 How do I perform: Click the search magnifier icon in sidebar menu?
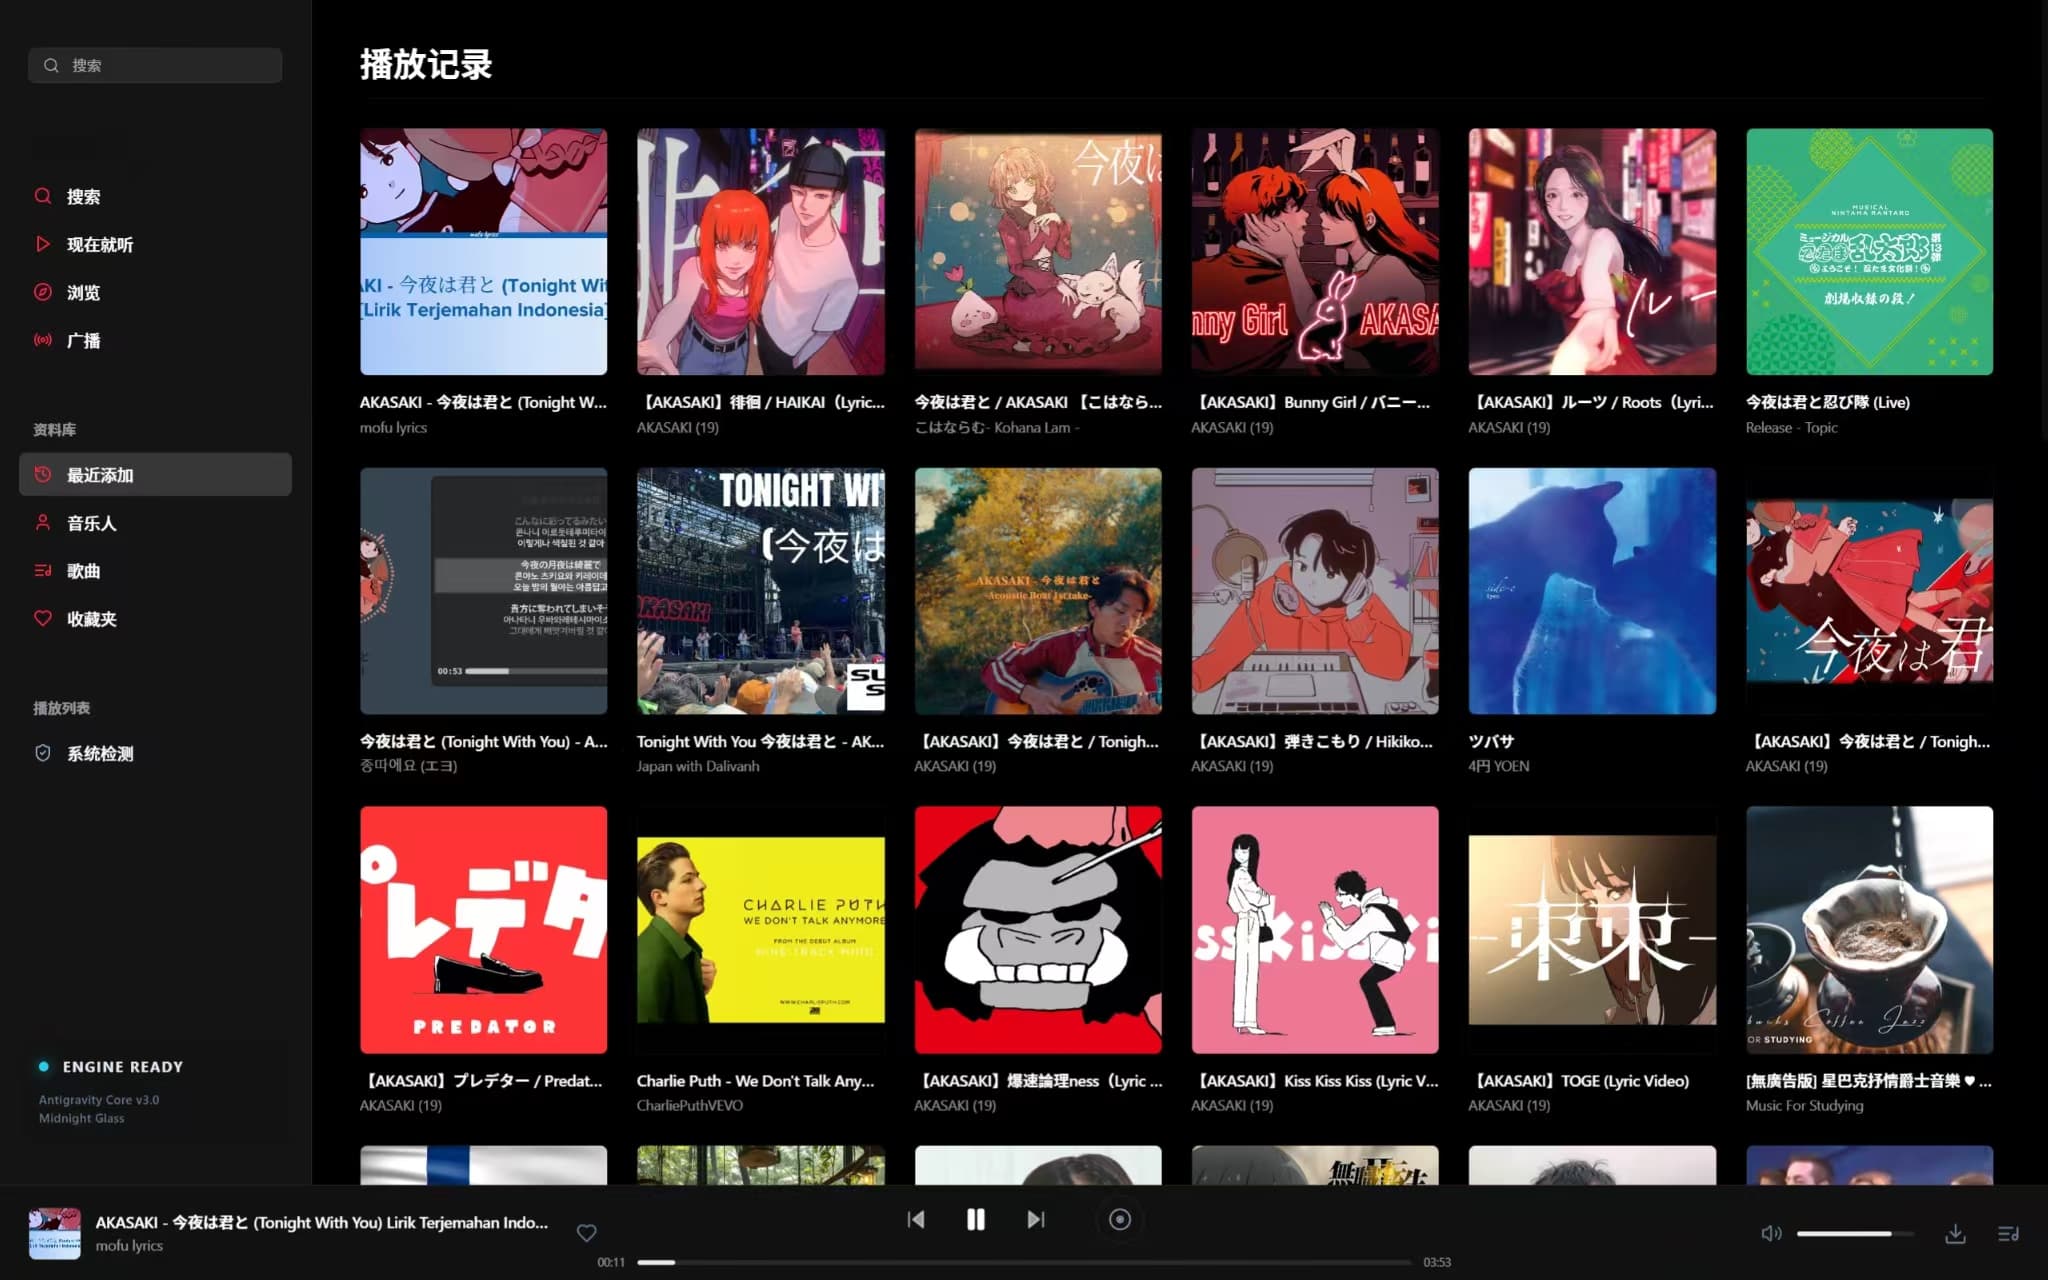coord(43,196)
